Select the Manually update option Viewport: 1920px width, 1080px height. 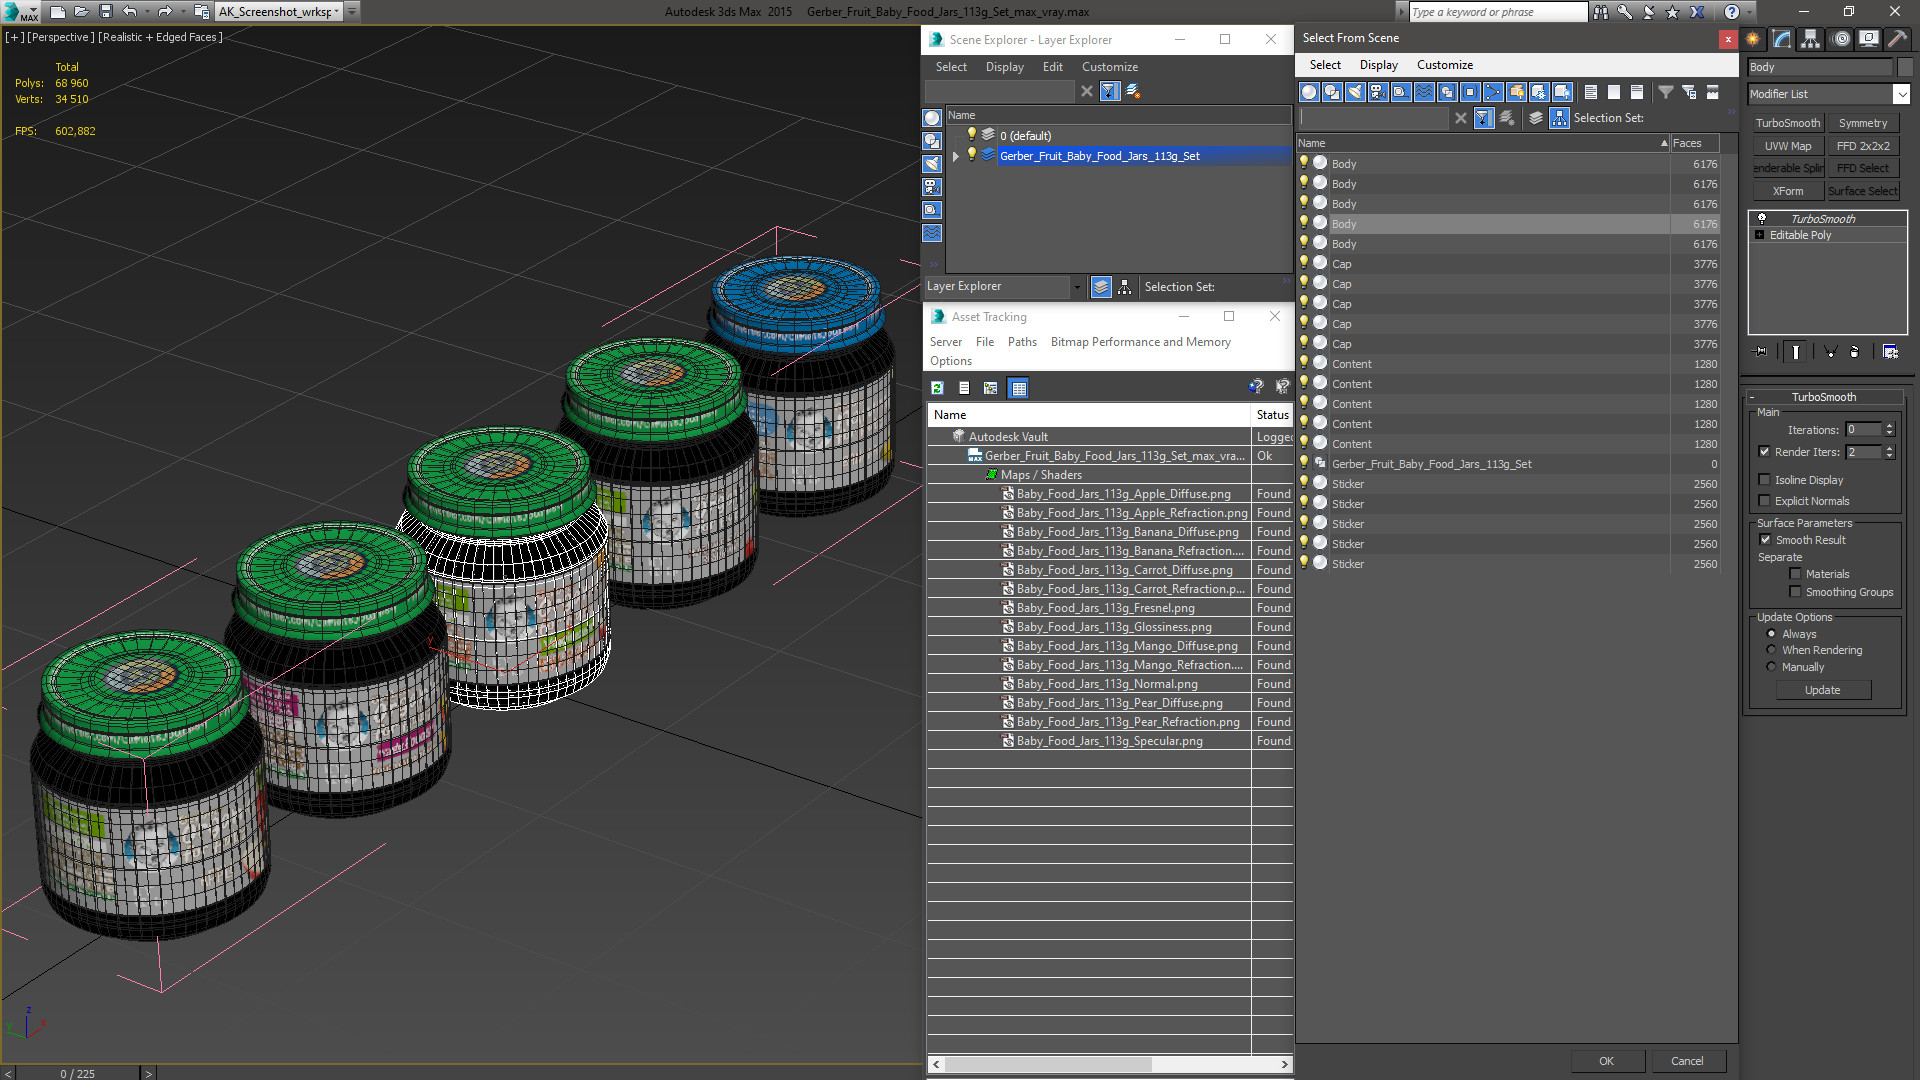click(x=1772, y=667)
